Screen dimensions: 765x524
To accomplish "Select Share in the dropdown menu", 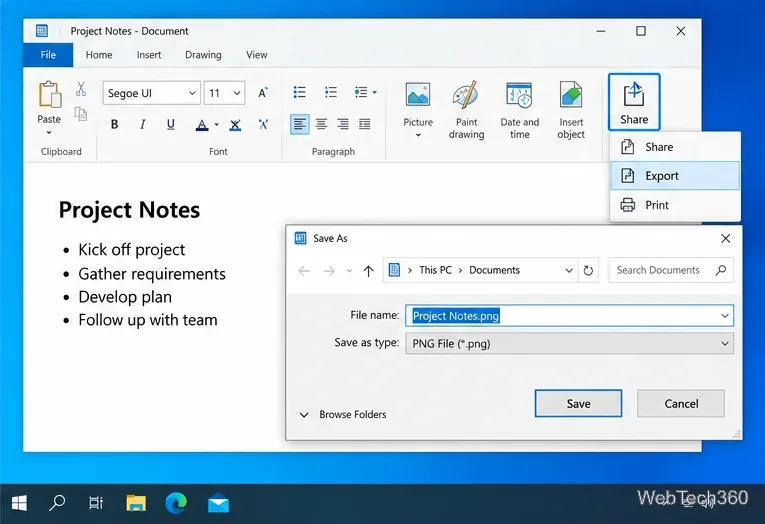I will point(675,147).
